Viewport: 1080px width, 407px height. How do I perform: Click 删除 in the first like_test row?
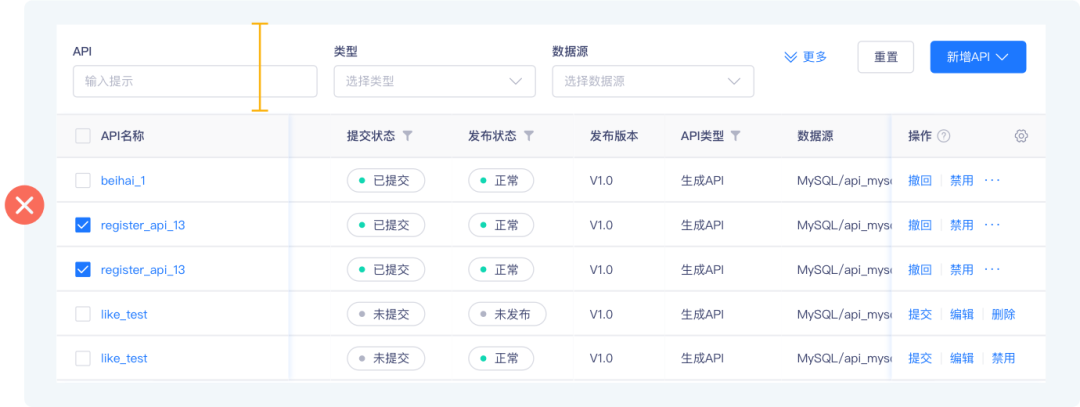[1003, 314]
